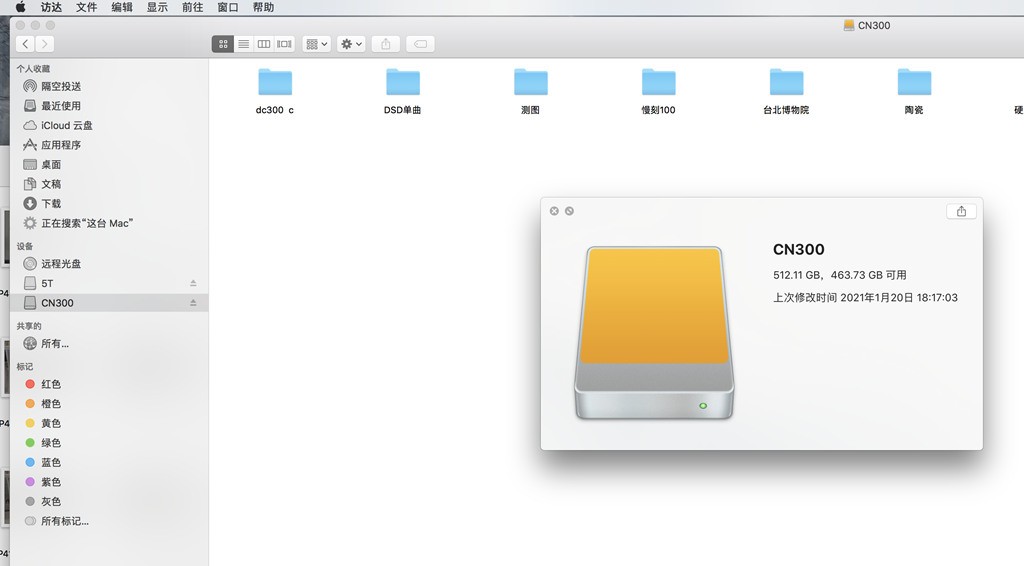Close the CN300 Quick Look panel
1024x566 pixels.
click(x=554, y=211)
